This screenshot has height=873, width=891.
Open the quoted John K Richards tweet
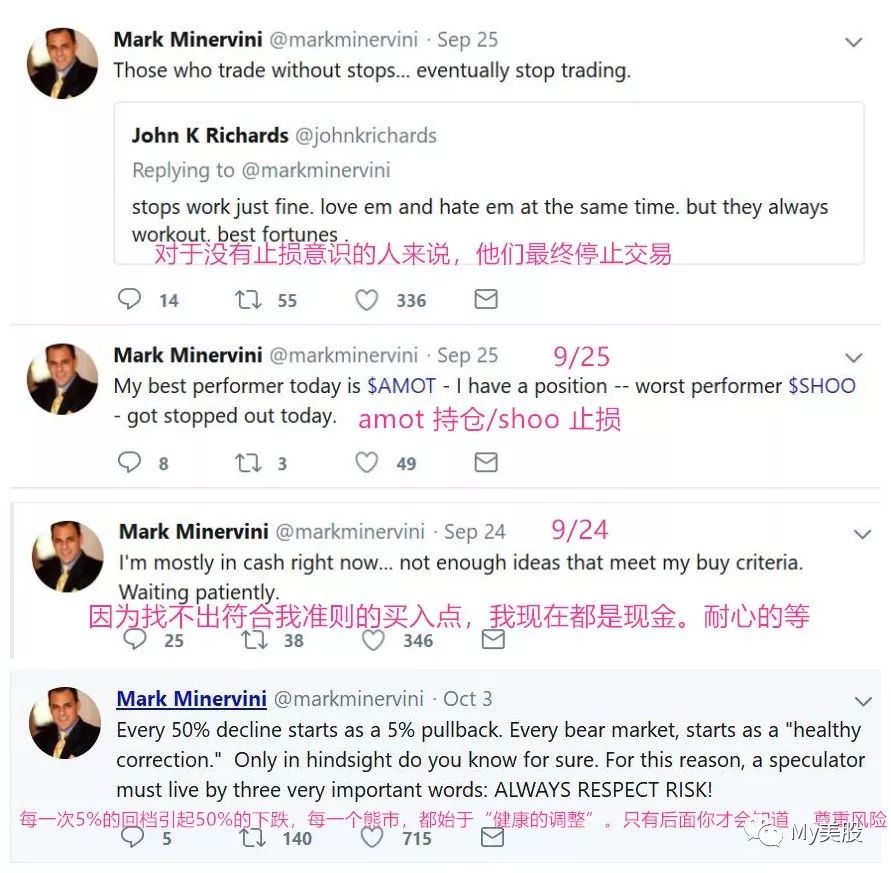pos(489,183)
